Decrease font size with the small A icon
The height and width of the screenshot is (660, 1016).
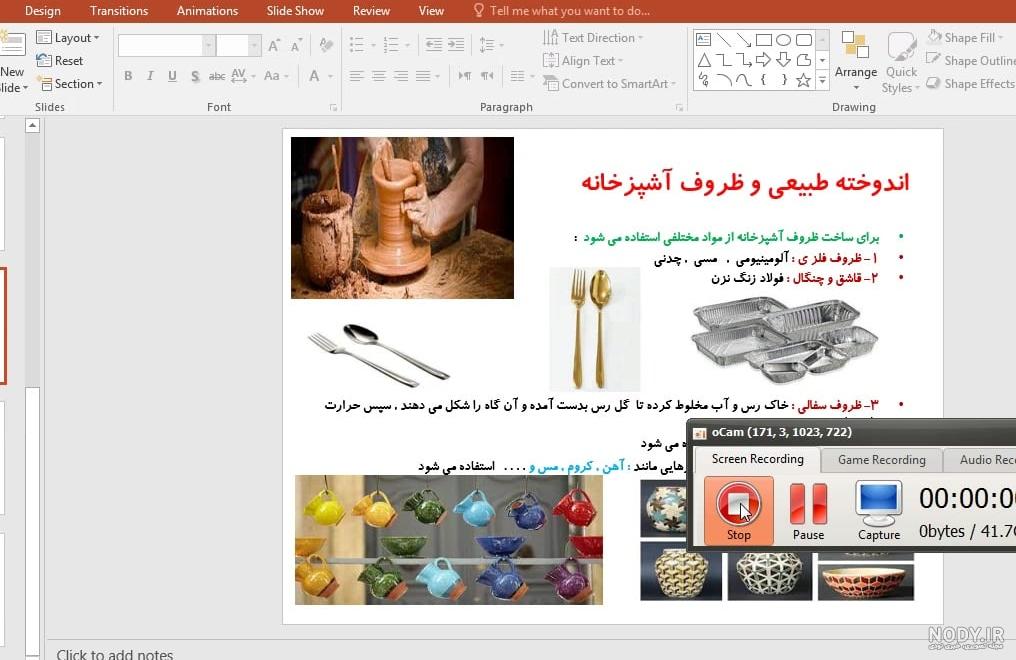(296, 45)
